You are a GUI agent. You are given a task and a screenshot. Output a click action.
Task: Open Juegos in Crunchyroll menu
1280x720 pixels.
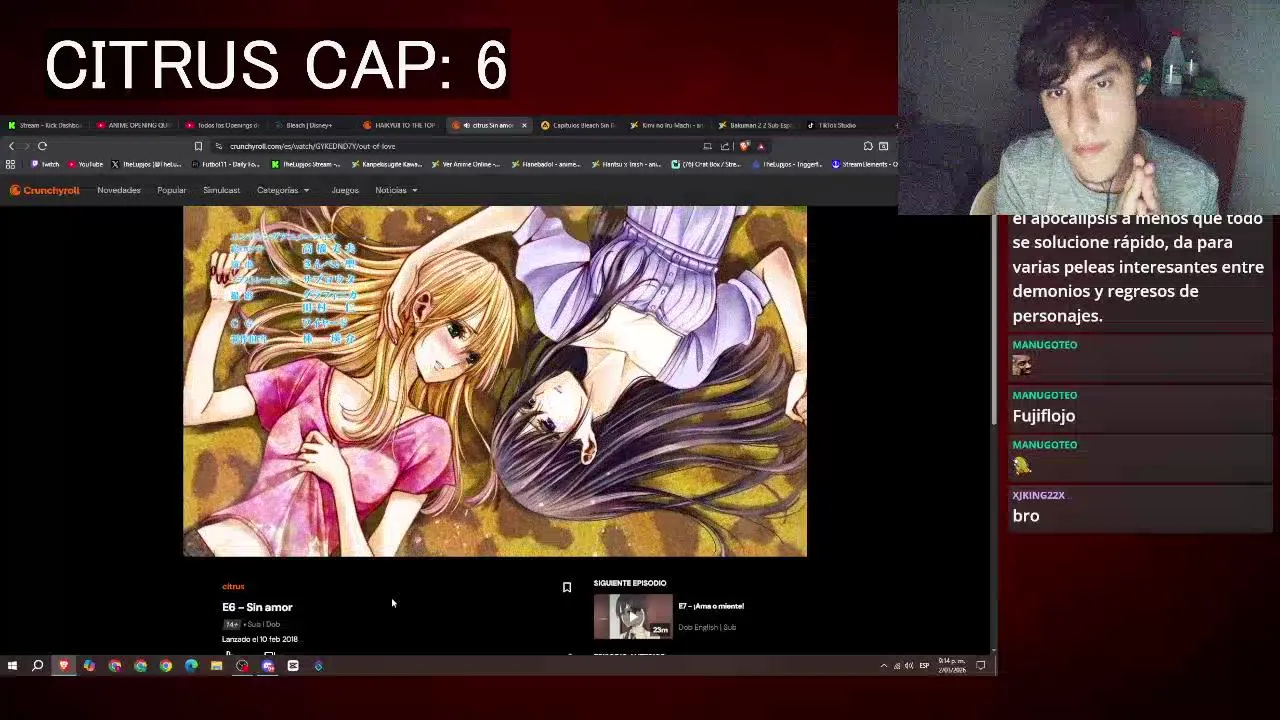tap(345, 190)
